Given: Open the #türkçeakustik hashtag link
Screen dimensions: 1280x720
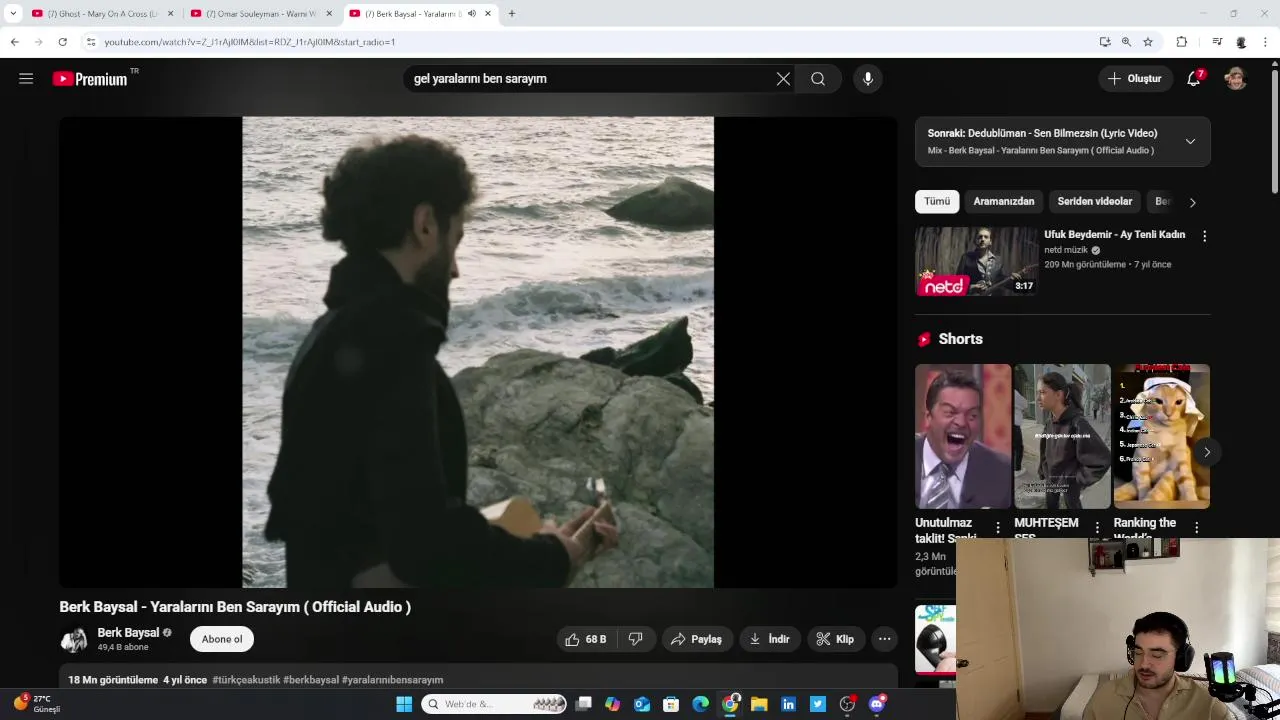Looking at the screenshot, I should pyautogui.click(x=246, y=680).
